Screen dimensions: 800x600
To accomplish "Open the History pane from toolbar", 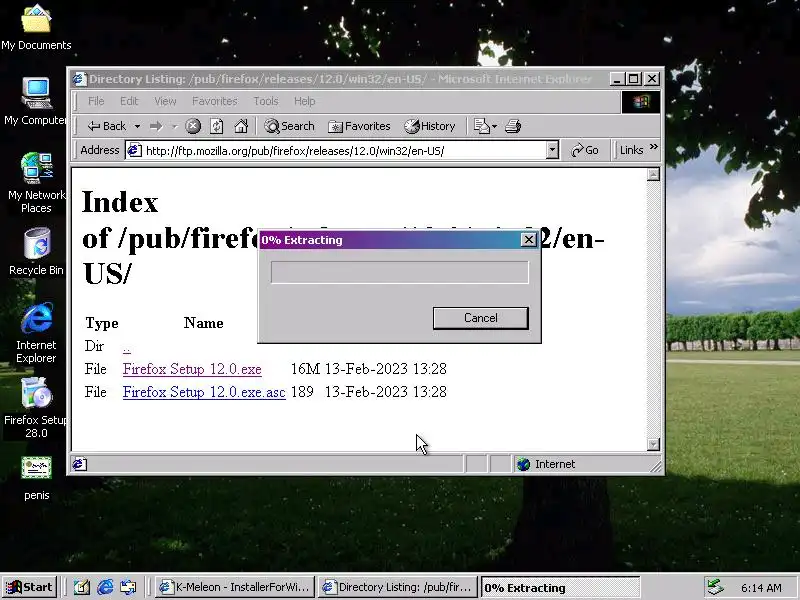I will tap(430, 126).
